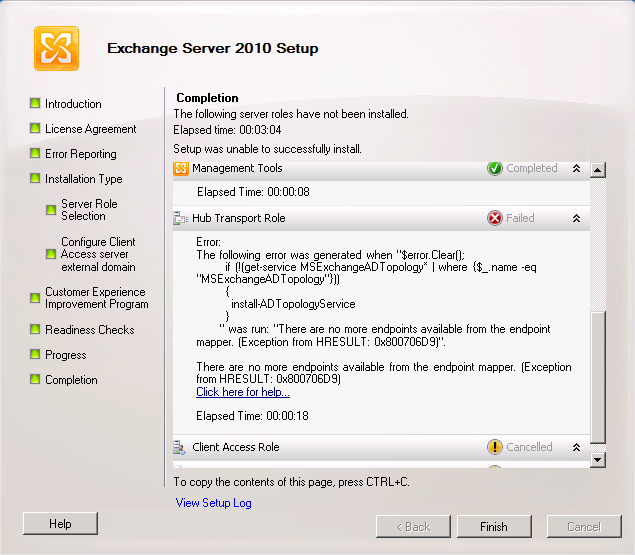Screen dimensions: 635x555
Task: Click the green square beside Installation Type
Action: click(35, 178)
